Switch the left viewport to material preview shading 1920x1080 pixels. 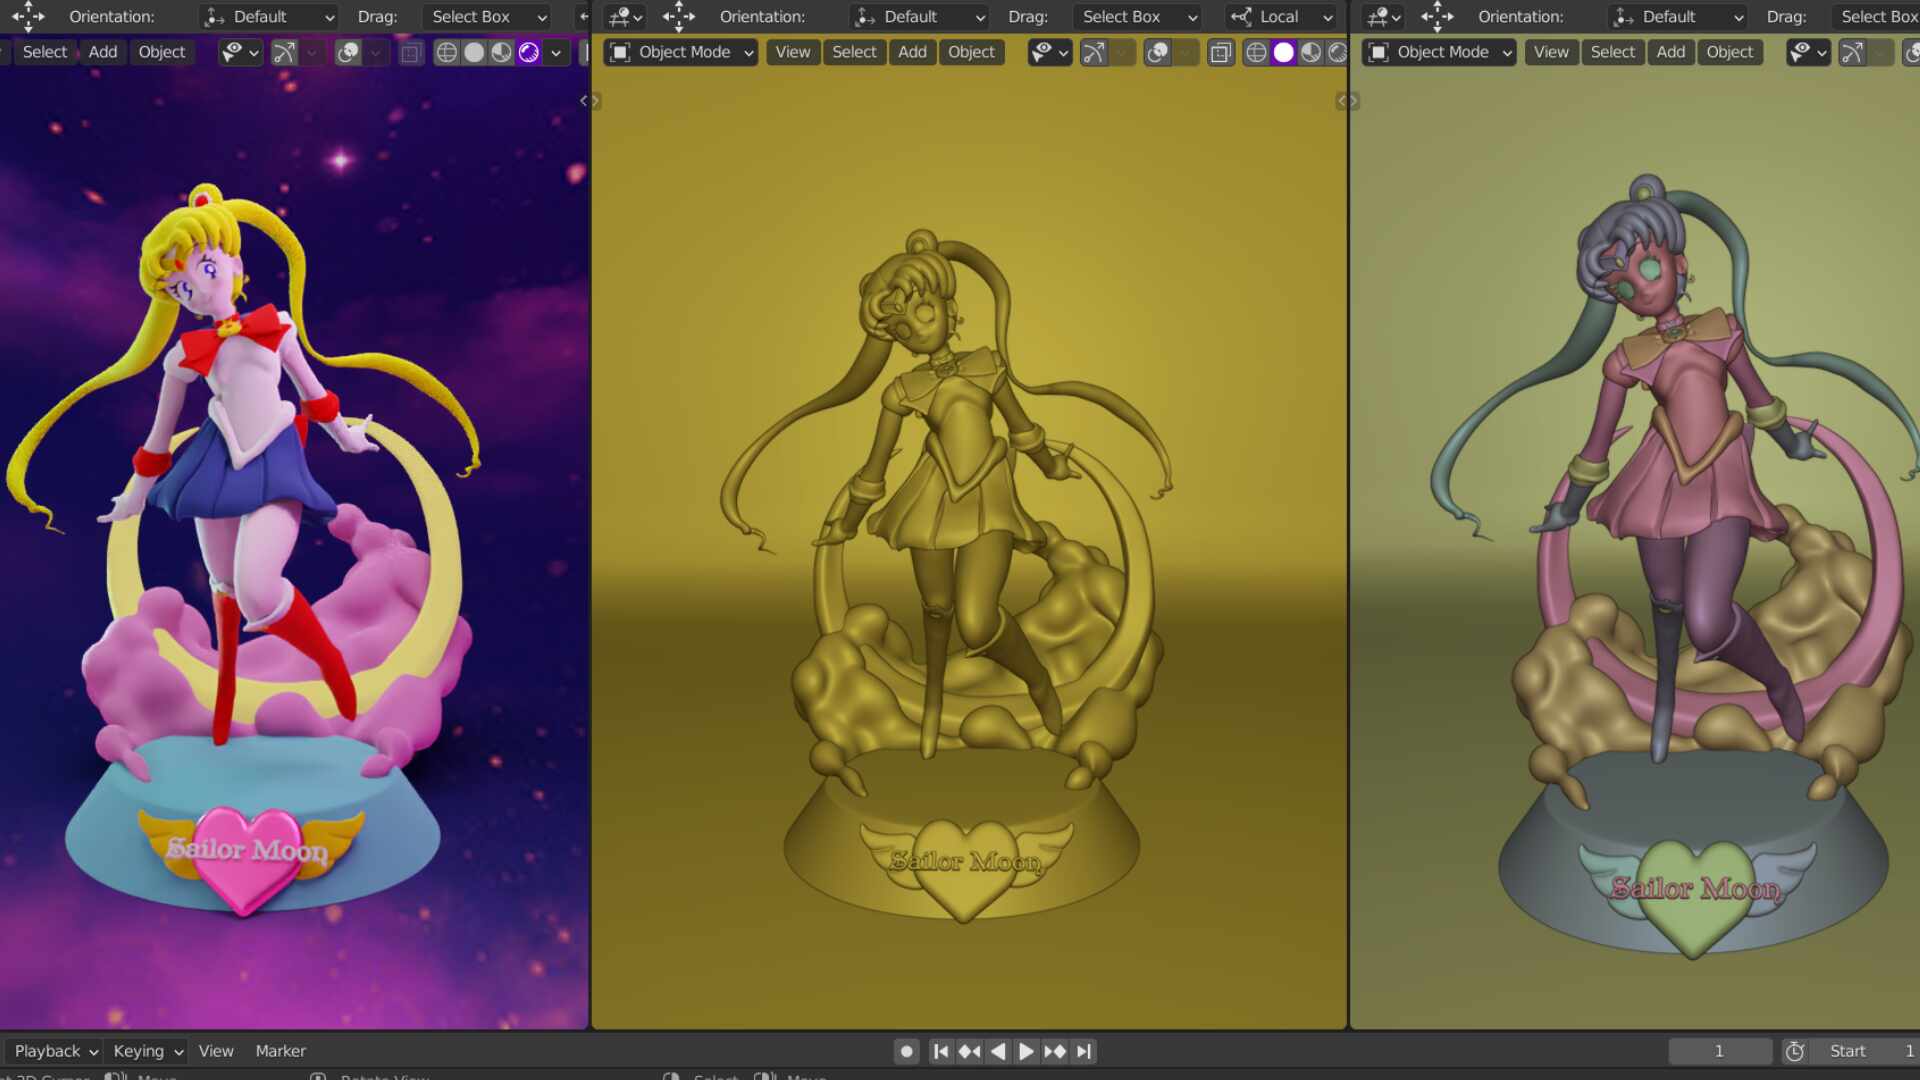[501, 52]
